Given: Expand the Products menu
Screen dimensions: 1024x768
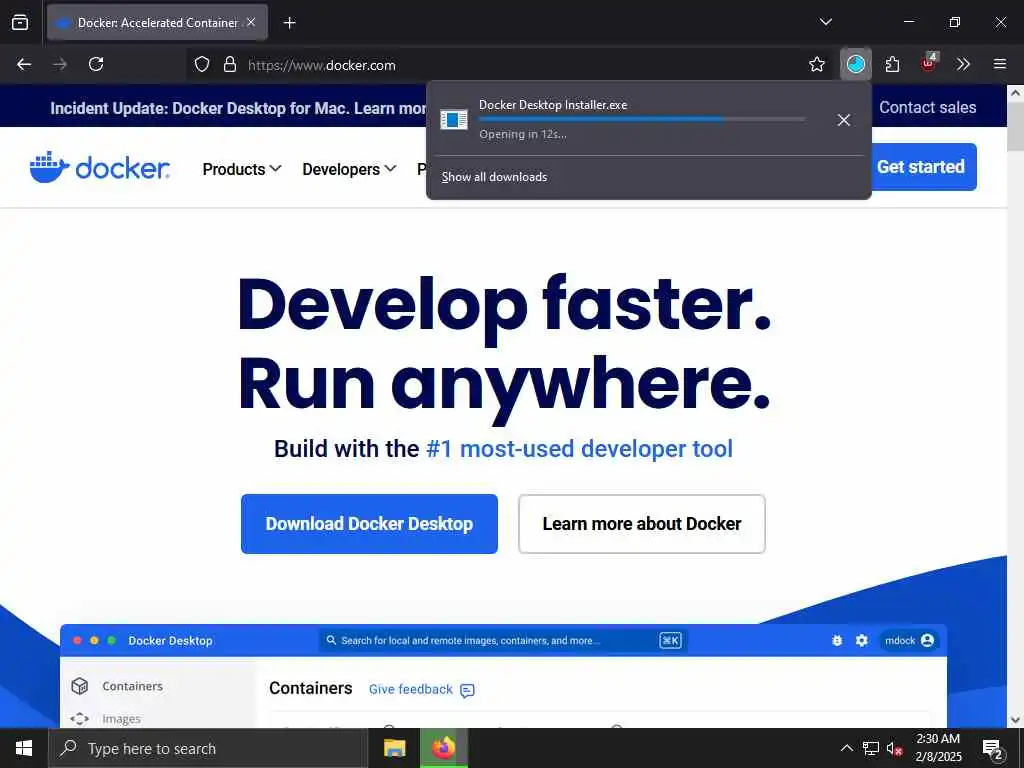Looking at the screenshot, I should click(x=242, y=169).
